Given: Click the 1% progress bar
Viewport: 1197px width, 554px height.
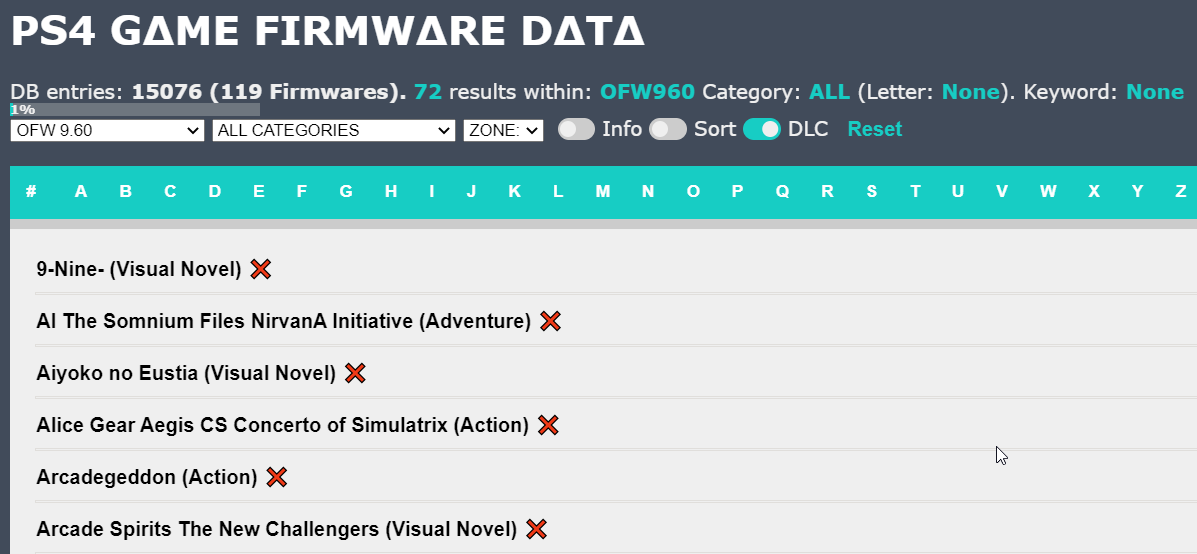Looking at the screenshot, I should [135, 110].
